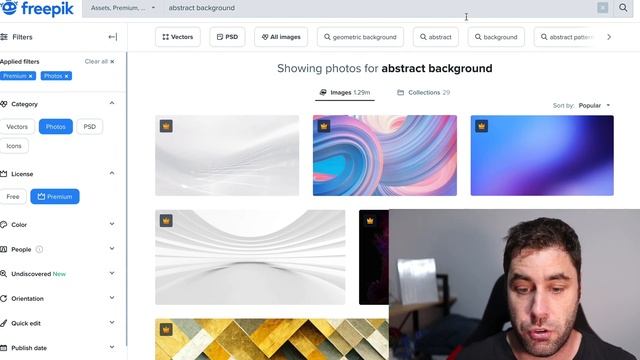640x360 pixels.
Task: Click the Color palette icon
Action: coord(4,224)
